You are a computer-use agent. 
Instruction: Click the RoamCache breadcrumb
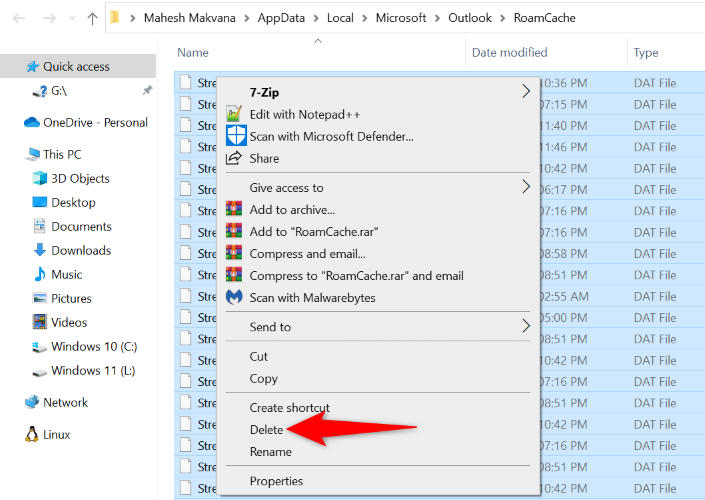click(x=544, y=18)
